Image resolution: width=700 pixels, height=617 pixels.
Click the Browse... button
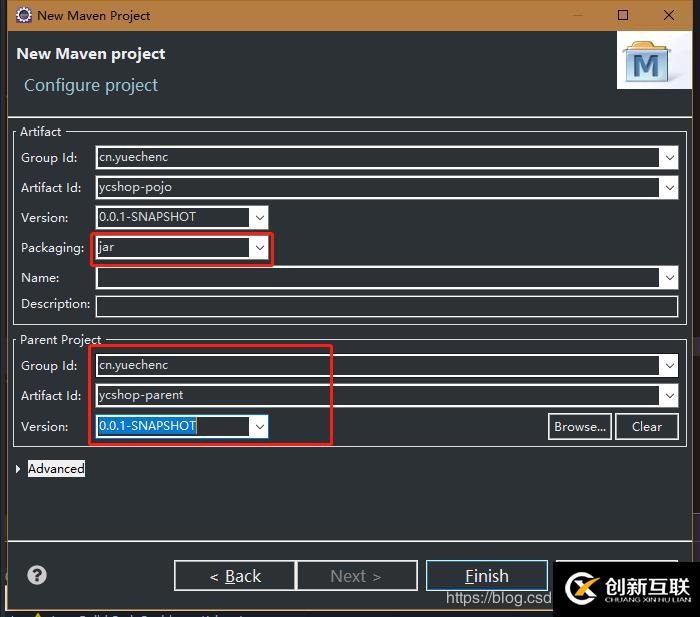point(579,427)
